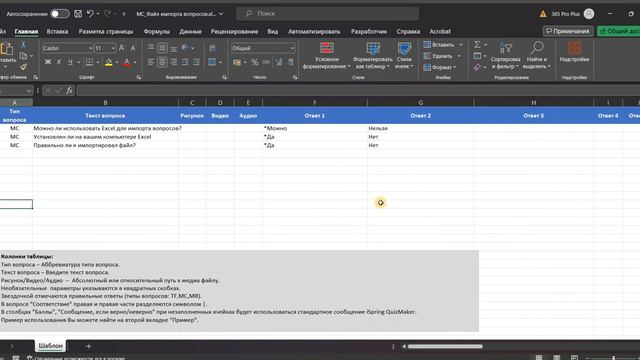Open the file name dropdown in title bar
This screenshot has width=640, height=360.
pyautogui.click(x=221, y=14)
